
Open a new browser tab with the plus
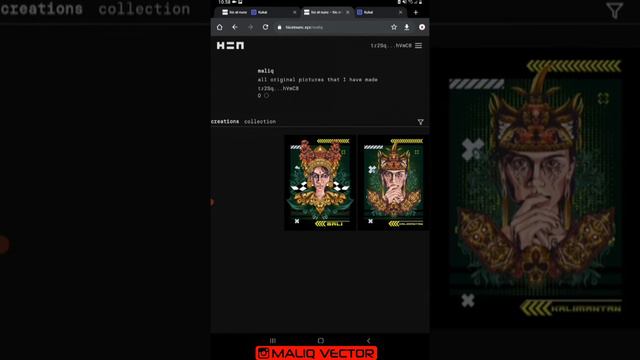[416, 12]
